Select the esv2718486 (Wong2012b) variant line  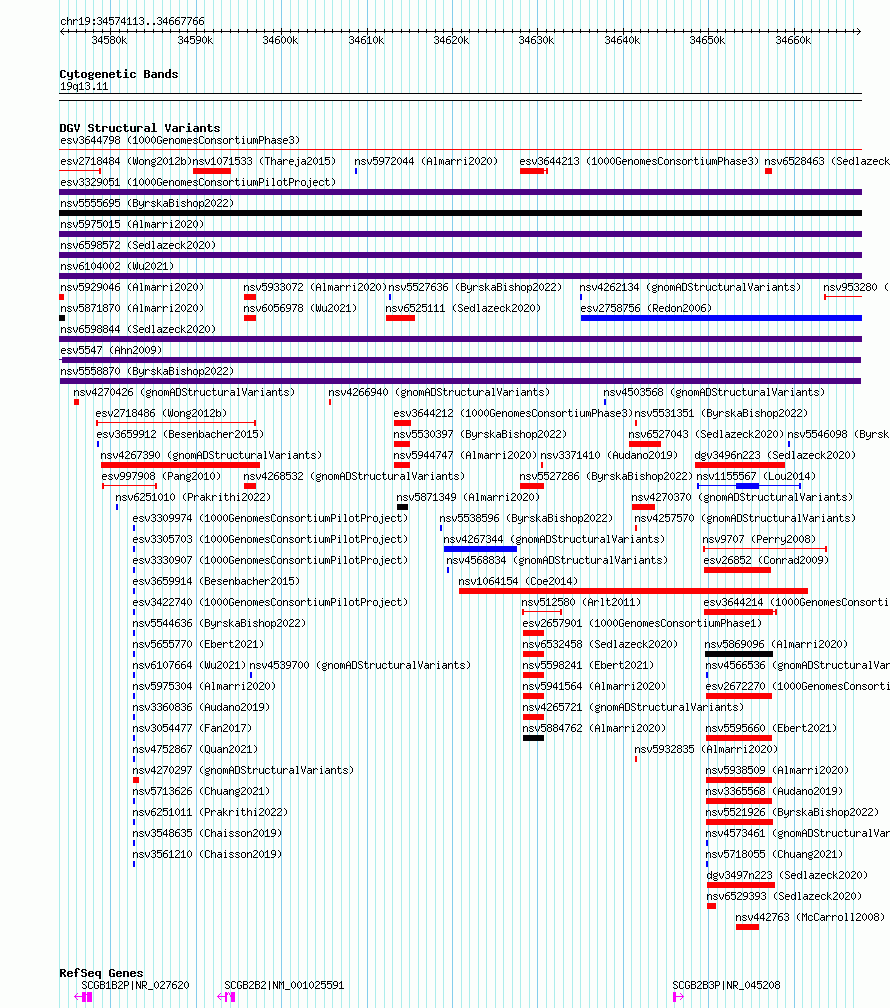[x=176, y=423]
